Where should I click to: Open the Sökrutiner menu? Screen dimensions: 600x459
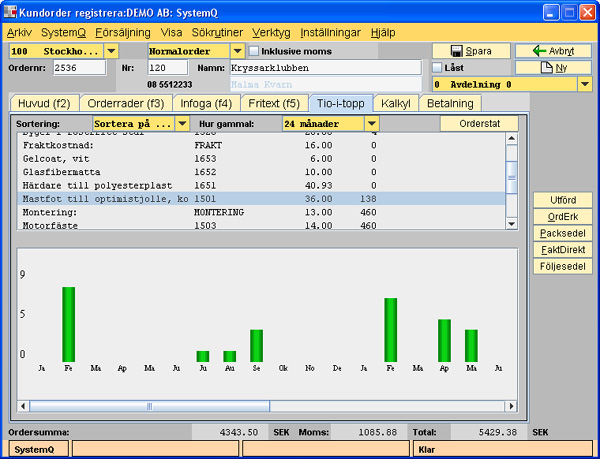(217, 33)
